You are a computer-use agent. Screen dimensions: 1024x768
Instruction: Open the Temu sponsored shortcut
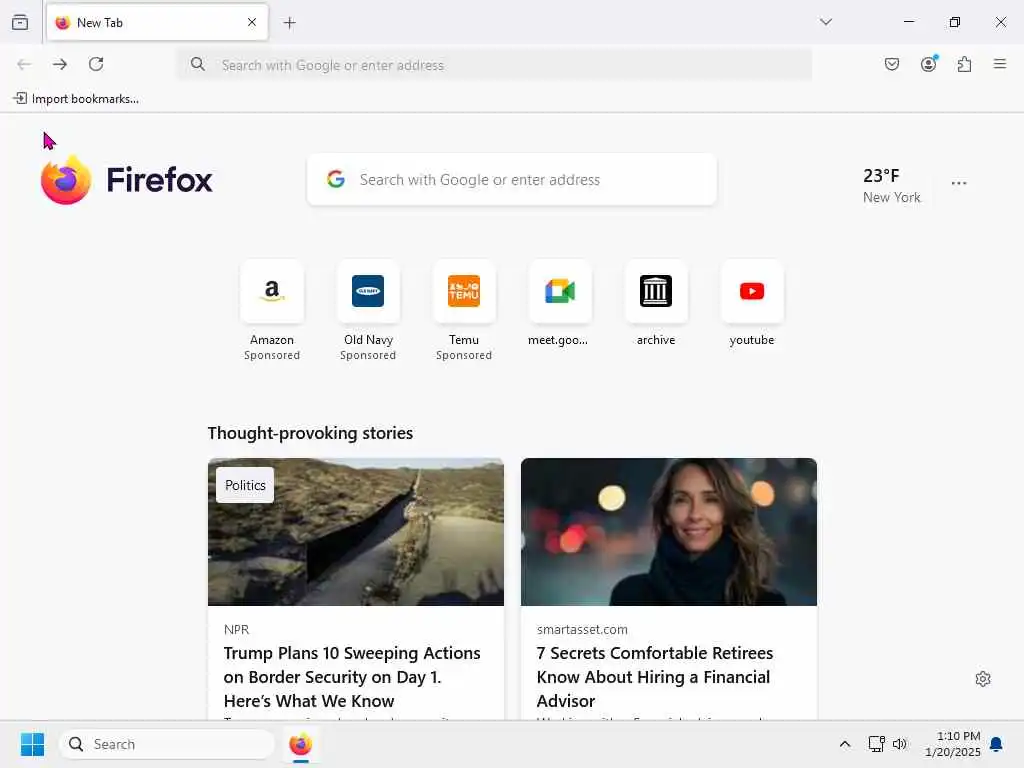[464, 310]
